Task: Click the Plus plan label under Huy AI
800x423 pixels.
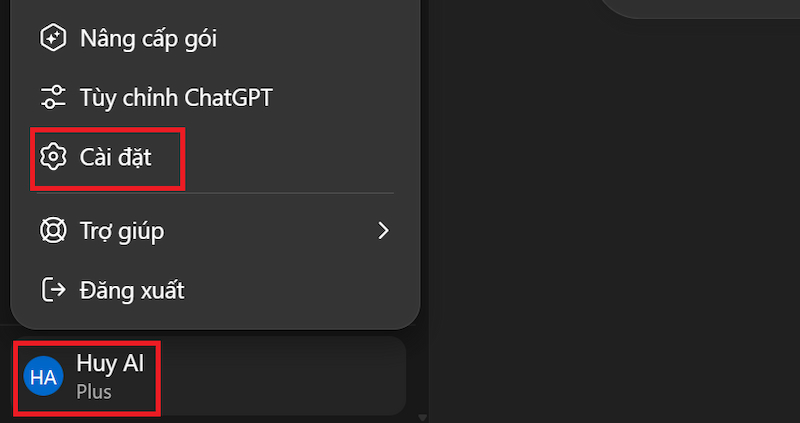Action: pos(94,392)
